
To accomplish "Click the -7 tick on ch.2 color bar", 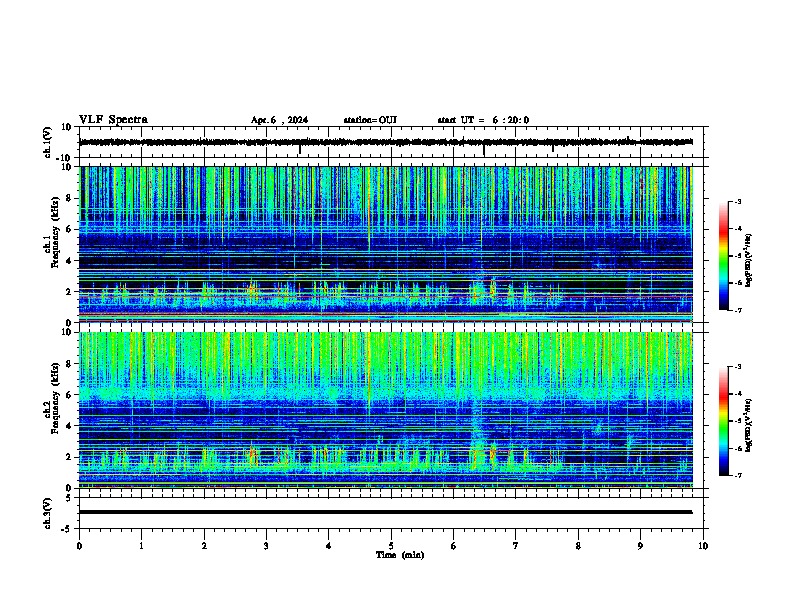I will click(737, 475).
